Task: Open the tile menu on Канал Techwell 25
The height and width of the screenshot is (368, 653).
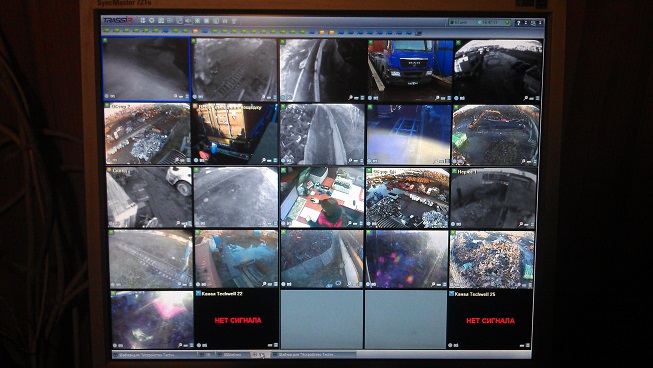Action: coord(528,345)
